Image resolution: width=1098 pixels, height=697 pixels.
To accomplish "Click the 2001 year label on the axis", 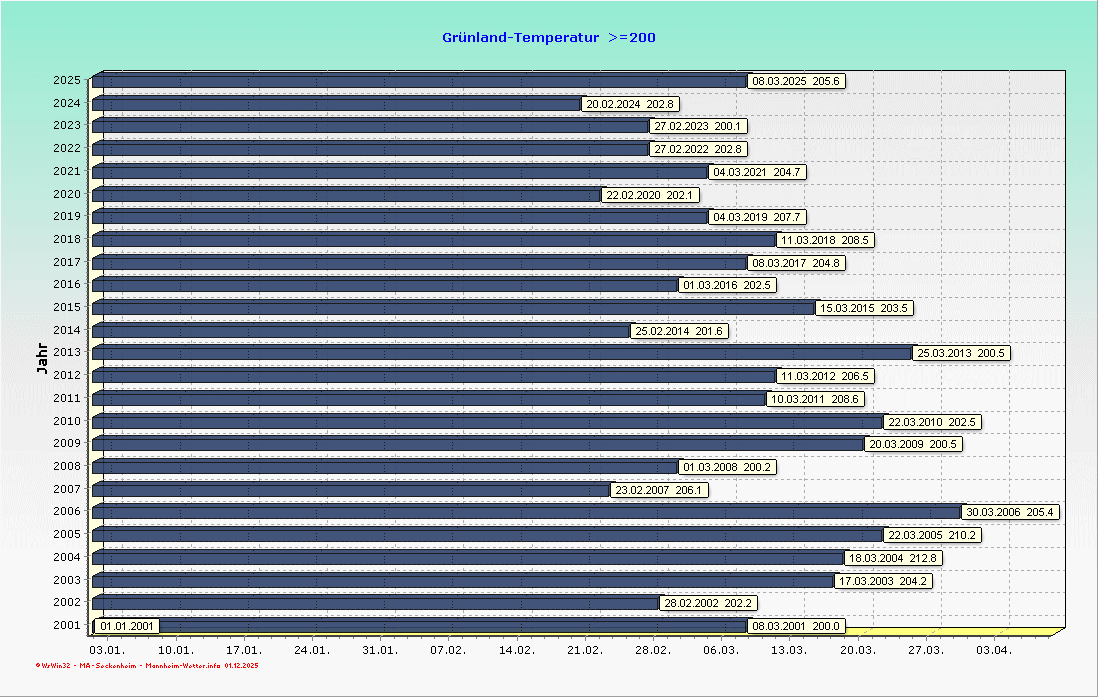I will pos(69,624).
